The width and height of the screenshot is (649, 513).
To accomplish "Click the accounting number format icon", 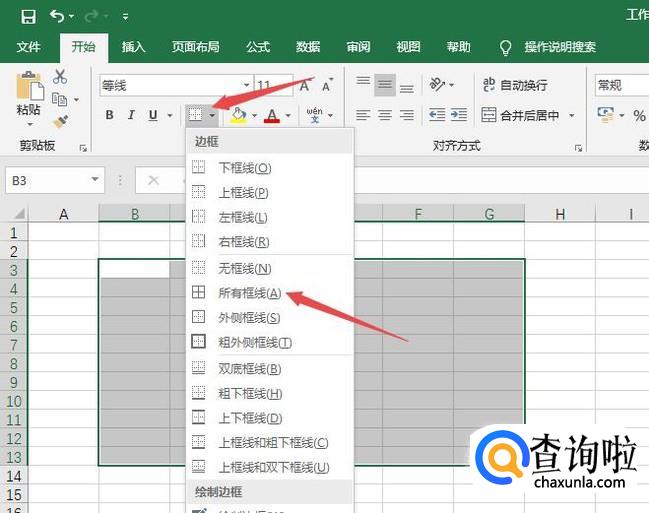I will tap(606, 115).
